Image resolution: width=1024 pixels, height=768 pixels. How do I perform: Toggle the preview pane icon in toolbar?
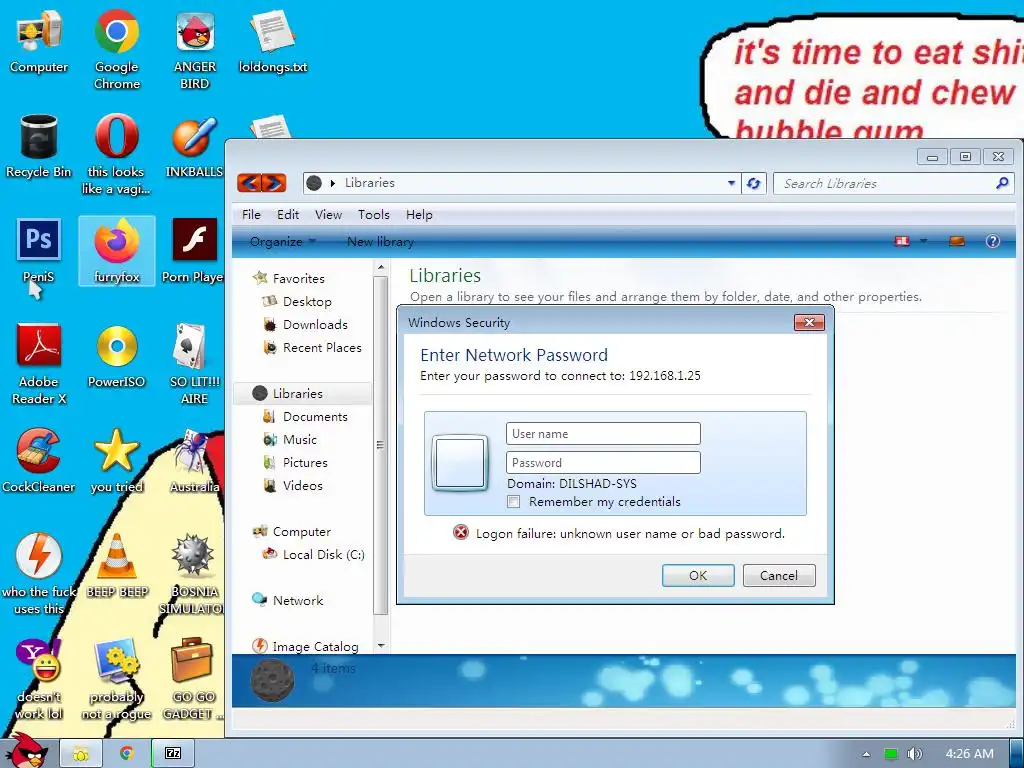click(x=957, y=241)
